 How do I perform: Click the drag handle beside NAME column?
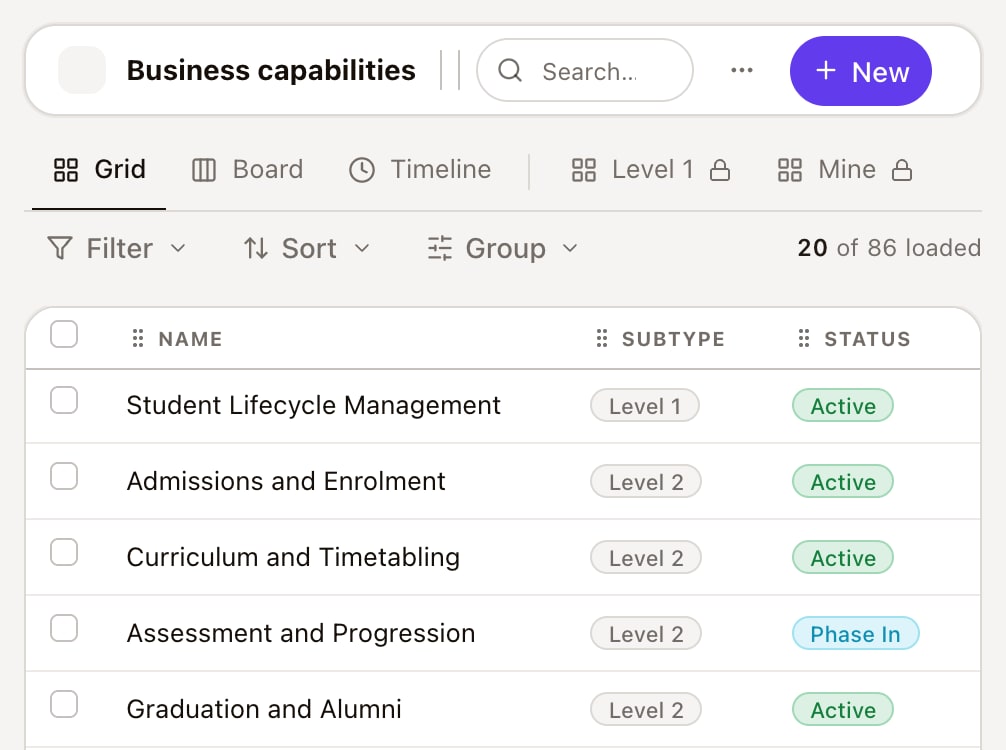tap(138, 338)
